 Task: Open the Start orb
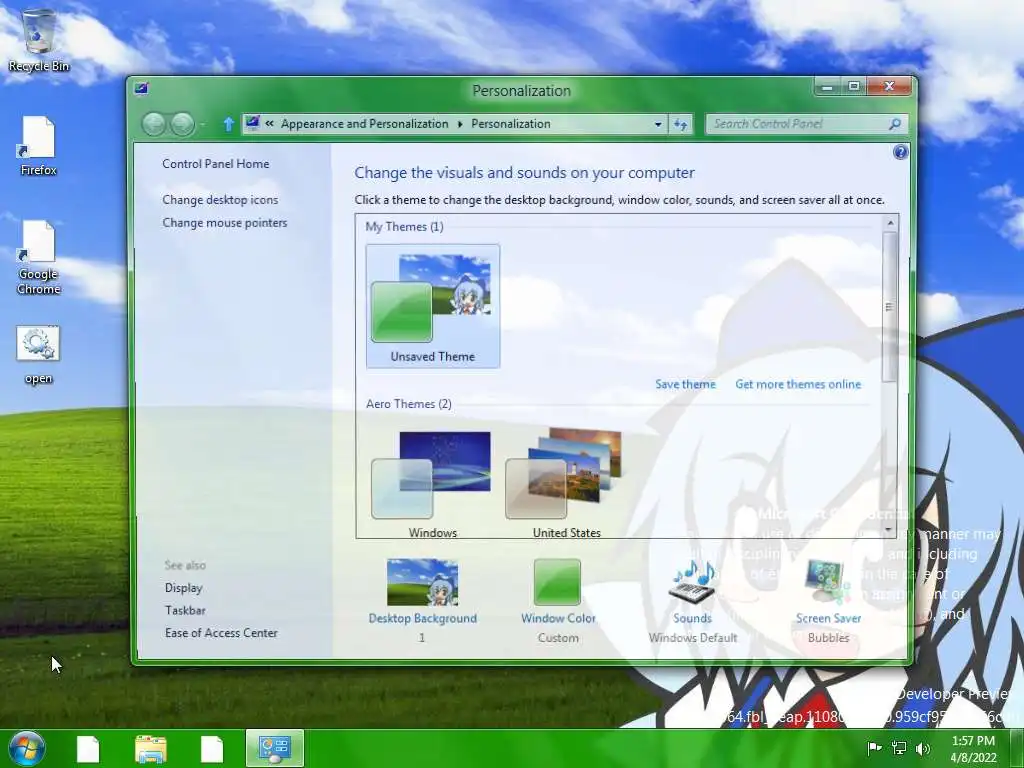click(x=27, y=748)
